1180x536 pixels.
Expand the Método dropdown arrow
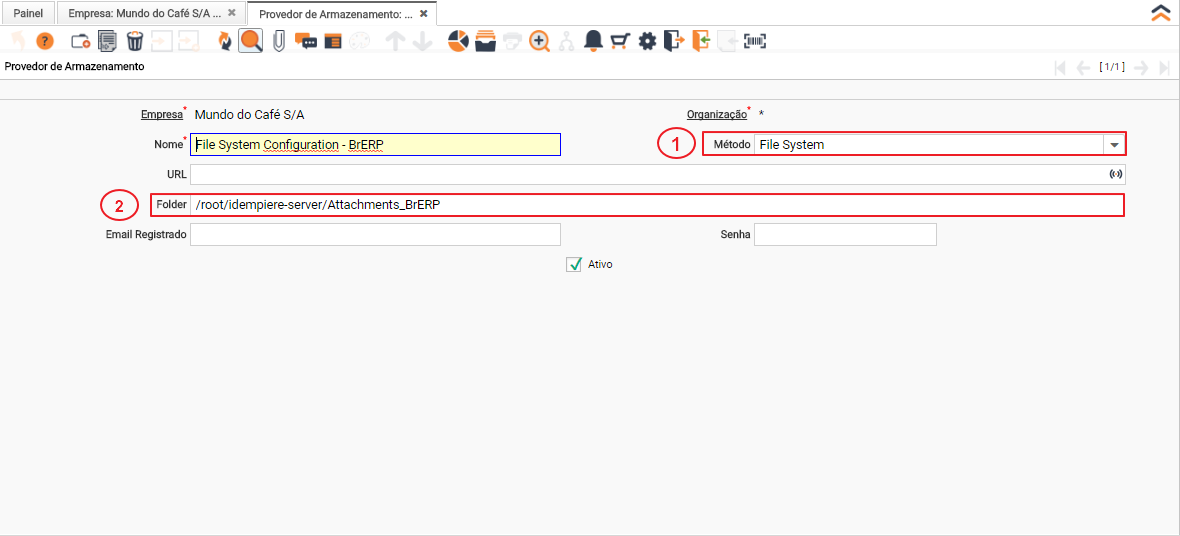point(1113,145)
